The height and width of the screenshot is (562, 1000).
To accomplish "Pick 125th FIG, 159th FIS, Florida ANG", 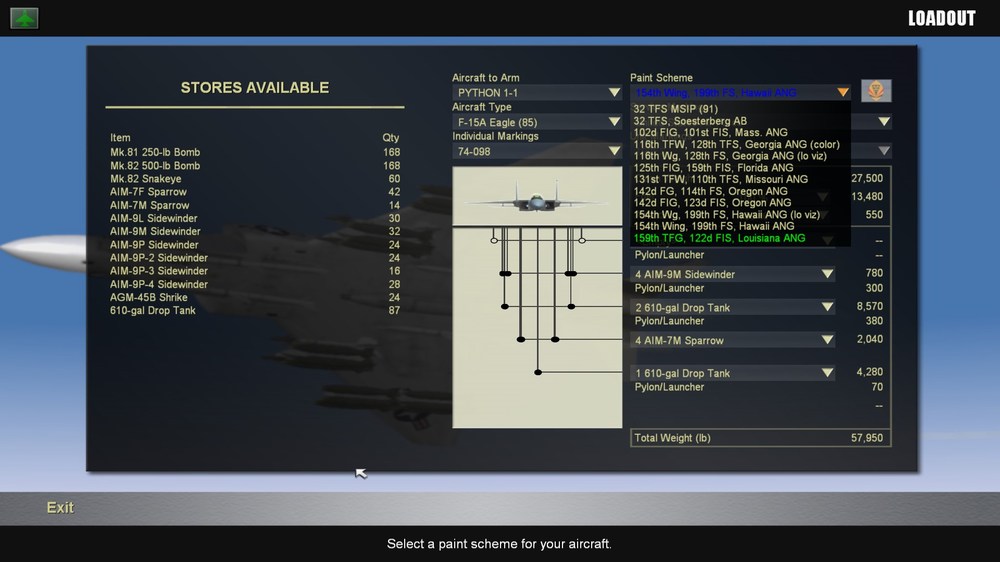I will (x=713, y=168).
